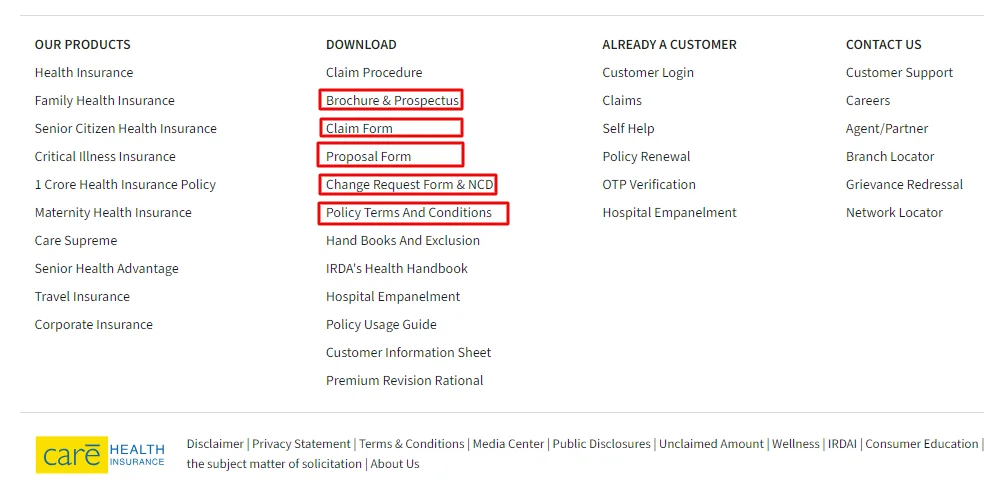Visit the Grievance Redressal page
Image resolution: width=984 pixels, height=485 pixels.
904,185
